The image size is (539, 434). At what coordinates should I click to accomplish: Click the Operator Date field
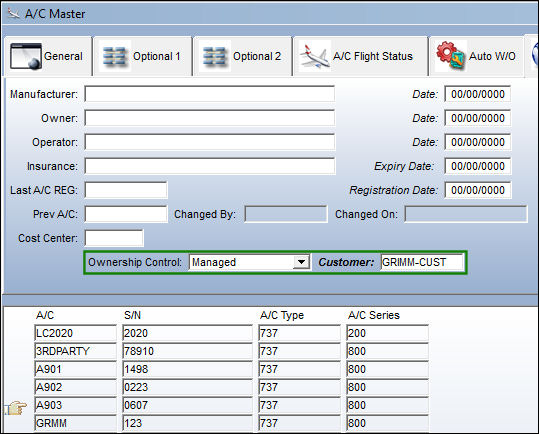(x=477, y=142)
